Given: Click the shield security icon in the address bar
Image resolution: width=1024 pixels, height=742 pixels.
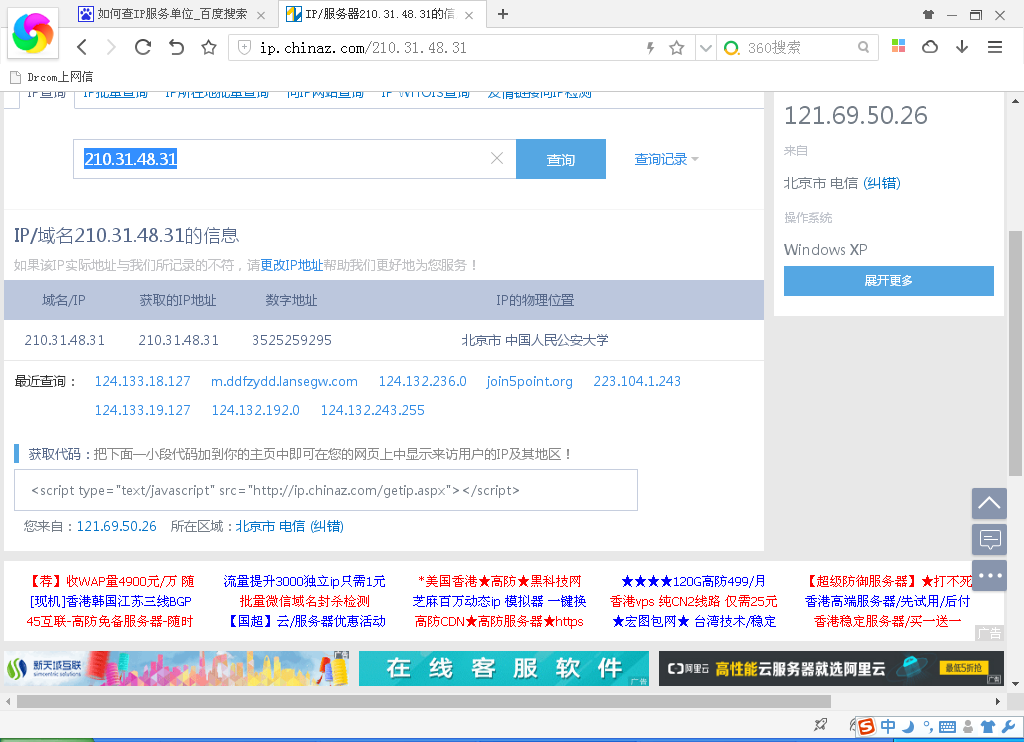Looking at the screenshot, I should (x=244, y=47).
